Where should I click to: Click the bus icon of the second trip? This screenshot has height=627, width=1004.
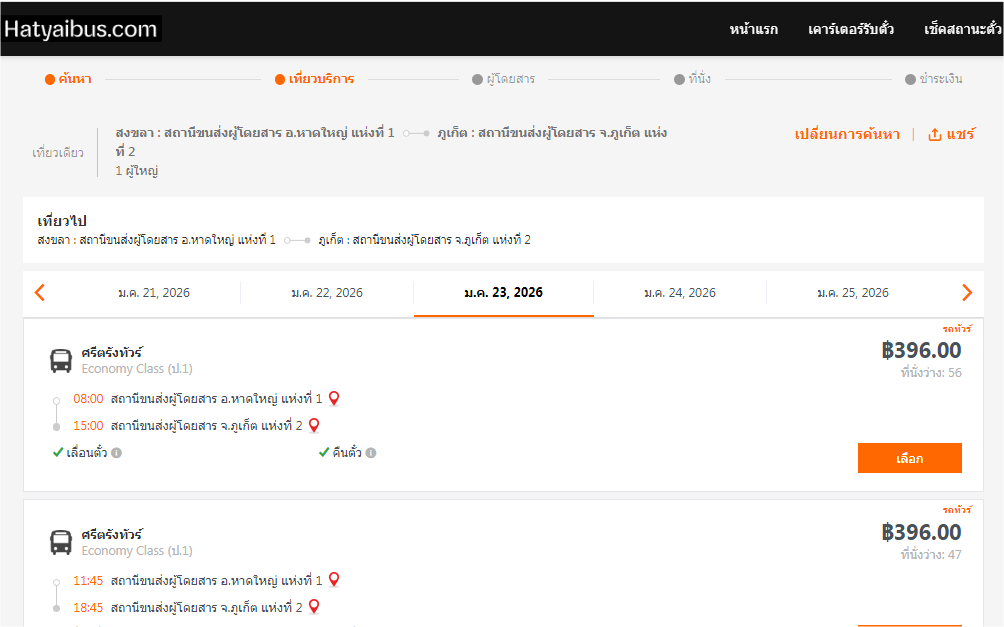point(61,542)
